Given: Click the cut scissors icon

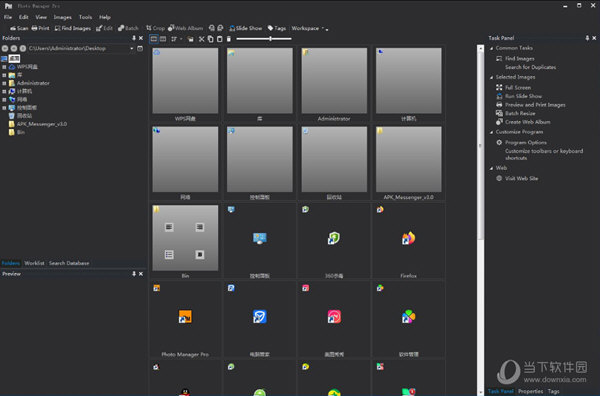Looking at the screenshot, I should [x=202, y=39].
